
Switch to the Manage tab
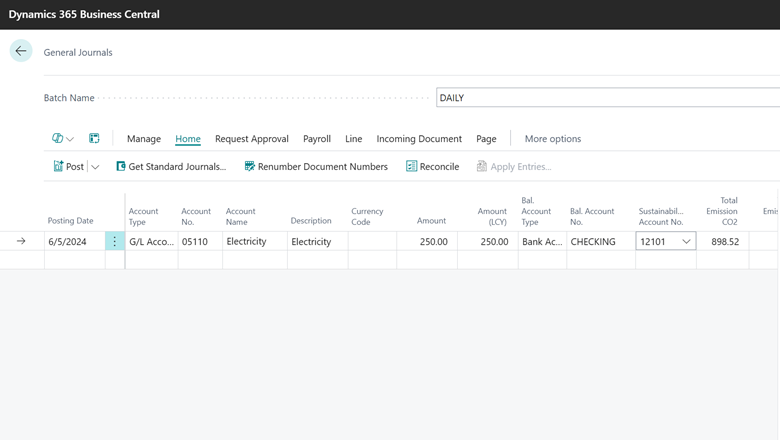144,139
